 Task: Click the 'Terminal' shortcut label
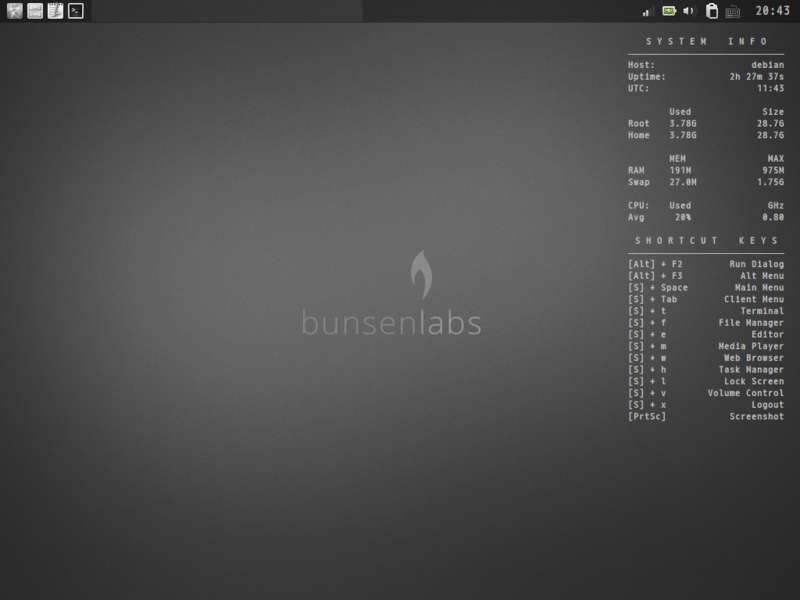[762, 311]
